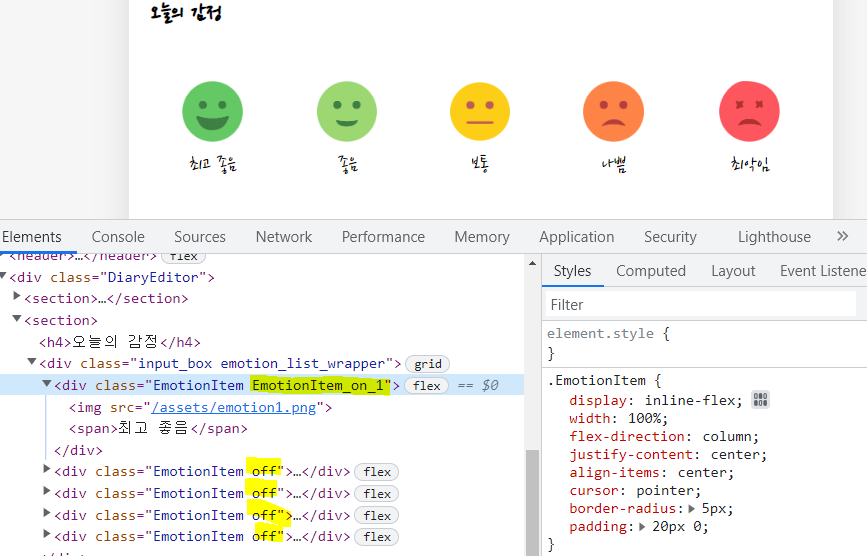Edit the align-items center value

pos(702,473)
